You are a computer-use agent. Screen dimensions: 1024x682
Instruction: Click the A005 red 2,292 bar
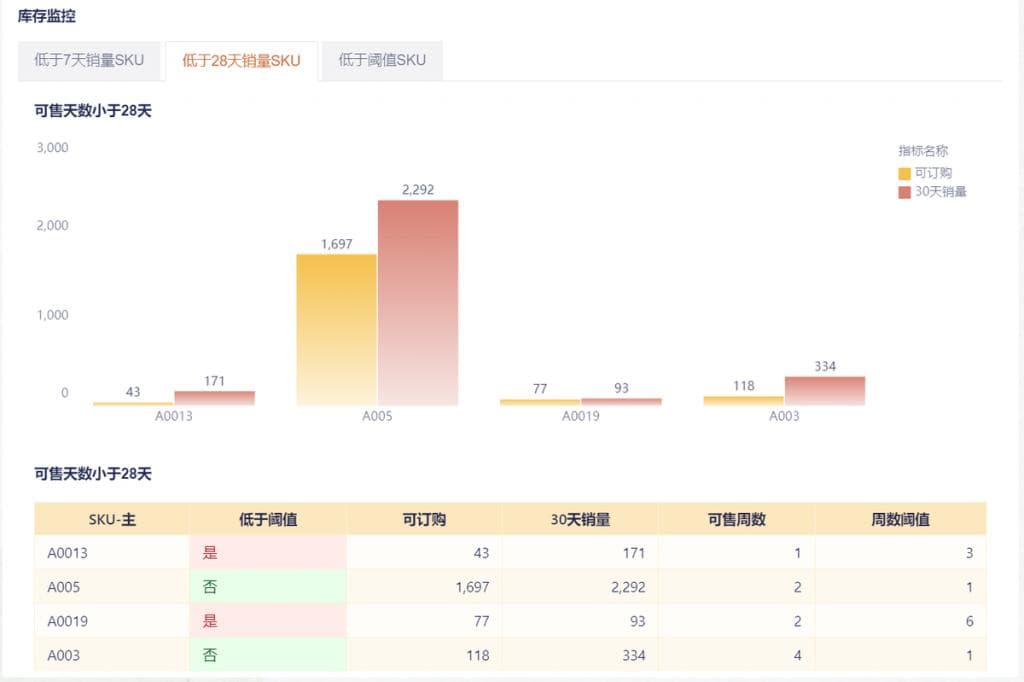point(418,303)
